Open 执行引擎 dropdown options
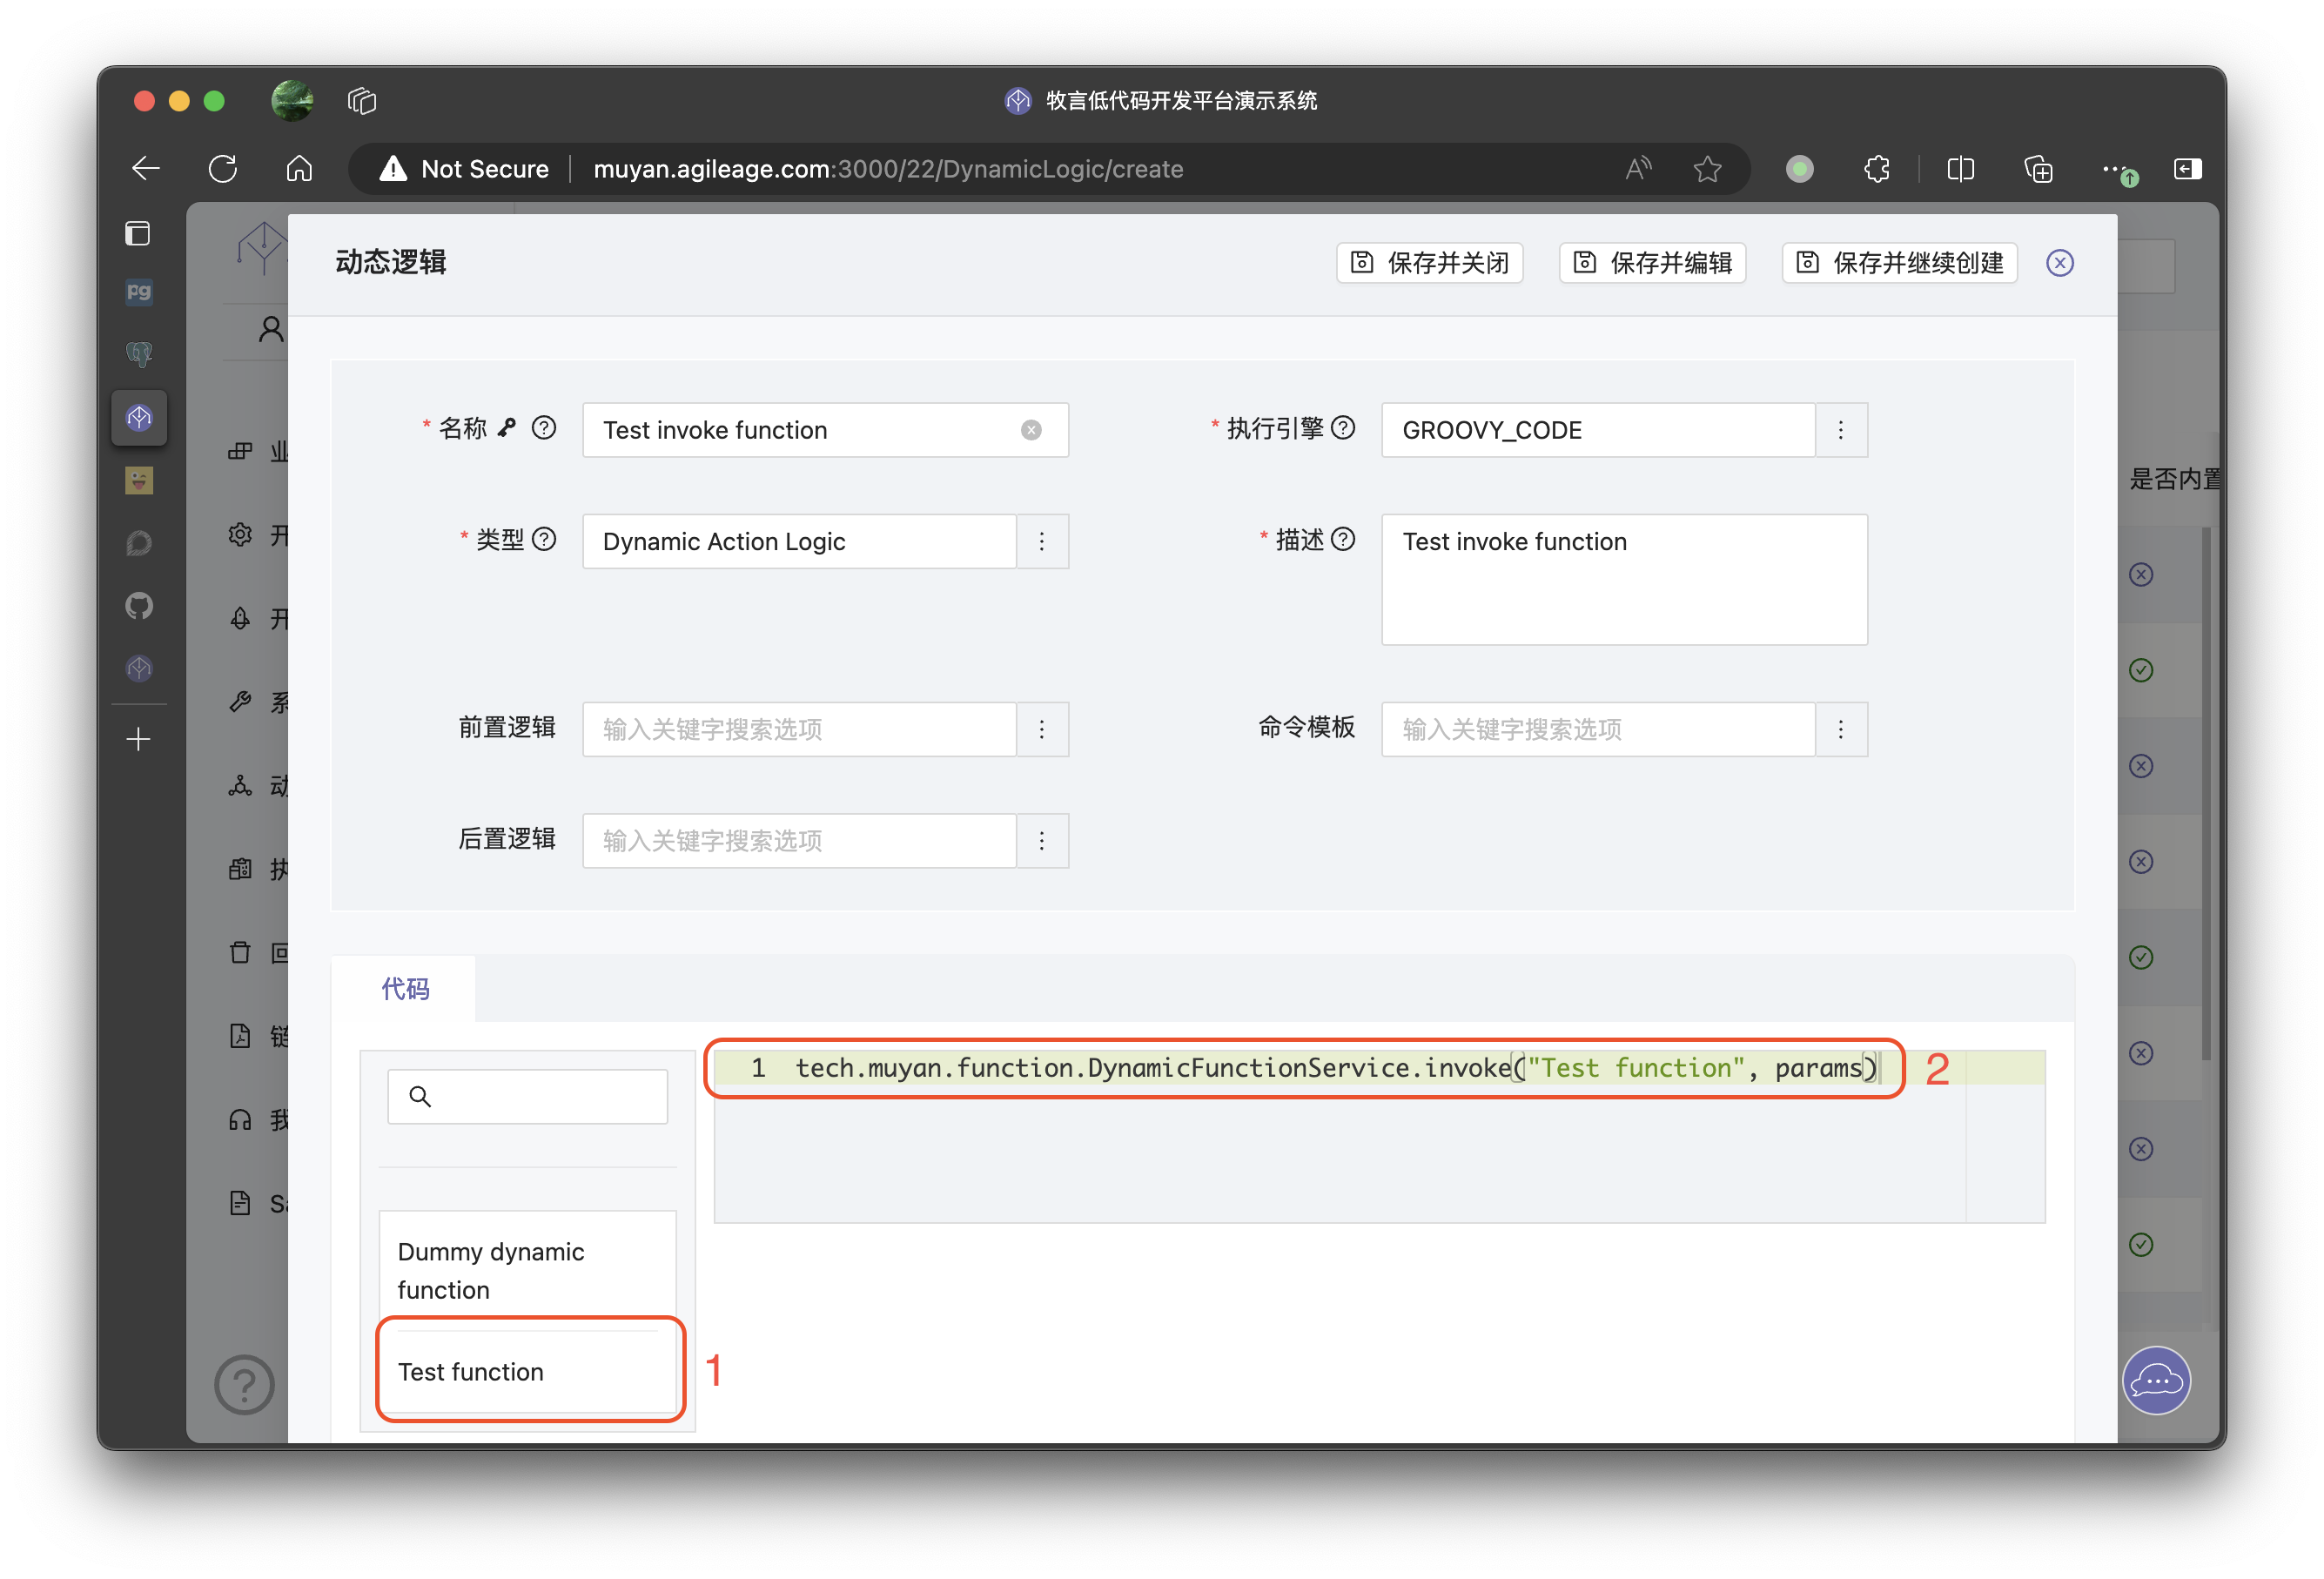 point(1840,430)
